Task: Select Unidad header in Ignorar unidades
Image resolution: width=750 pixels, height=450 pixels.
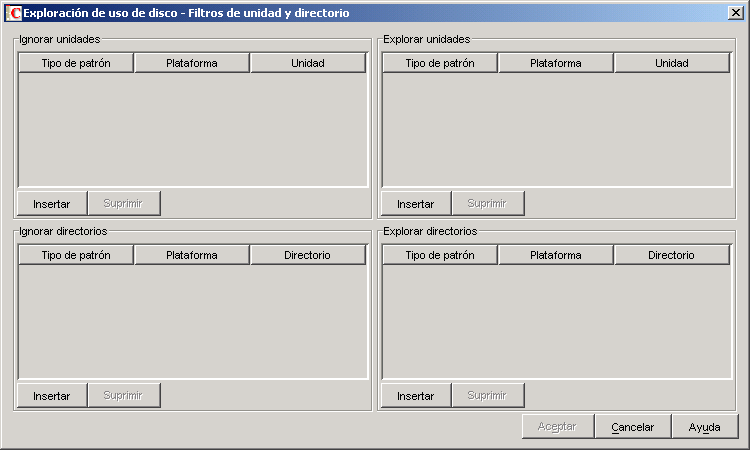Action: [x=308, y=63]
